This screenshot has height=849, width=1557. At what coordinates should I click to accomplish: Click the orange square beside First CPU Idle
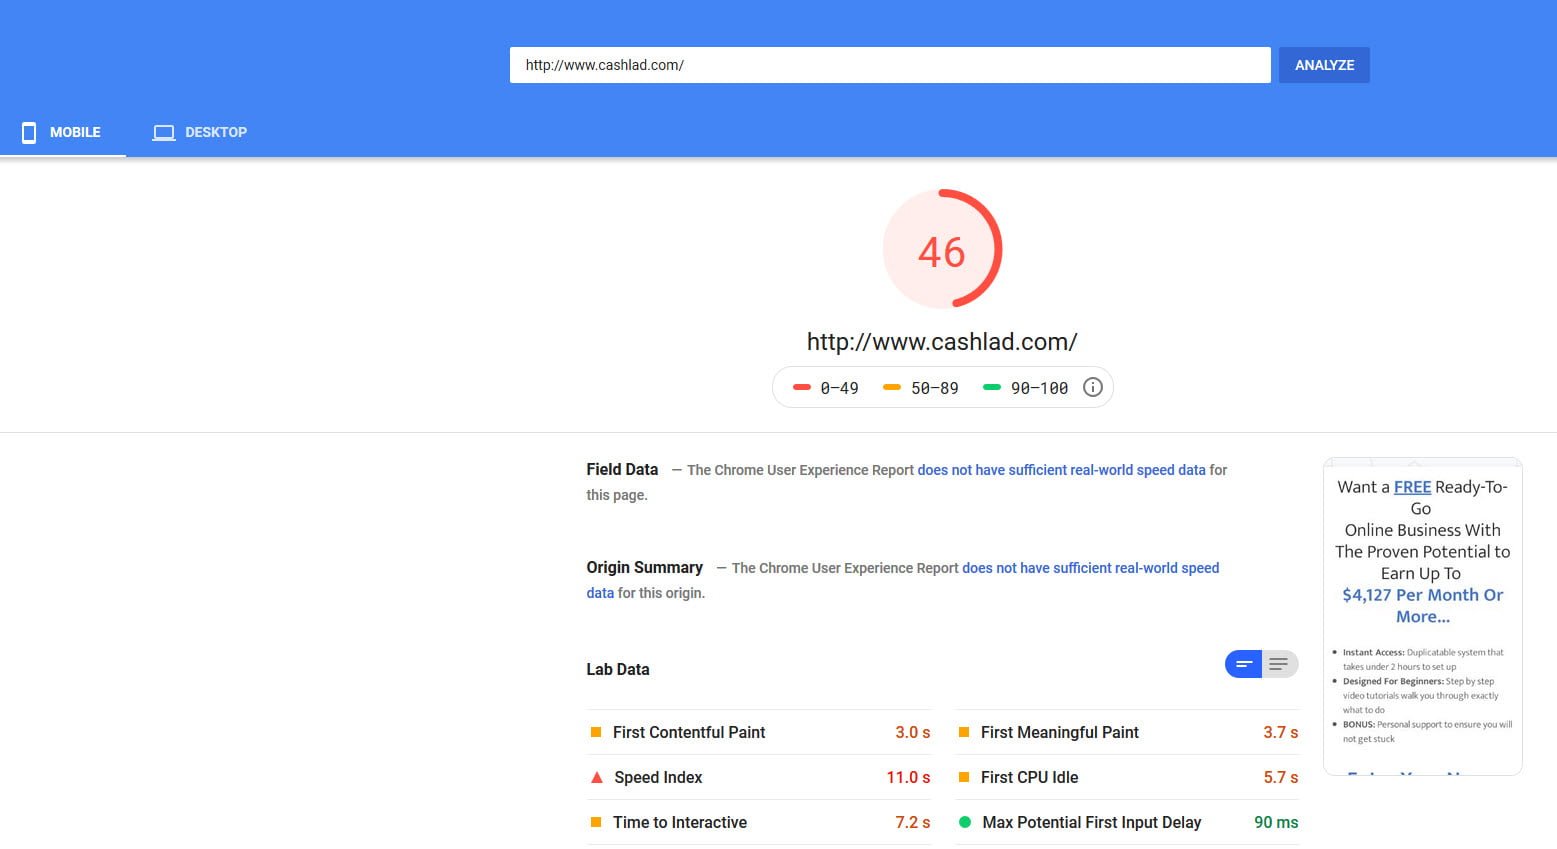coord(965,776)
